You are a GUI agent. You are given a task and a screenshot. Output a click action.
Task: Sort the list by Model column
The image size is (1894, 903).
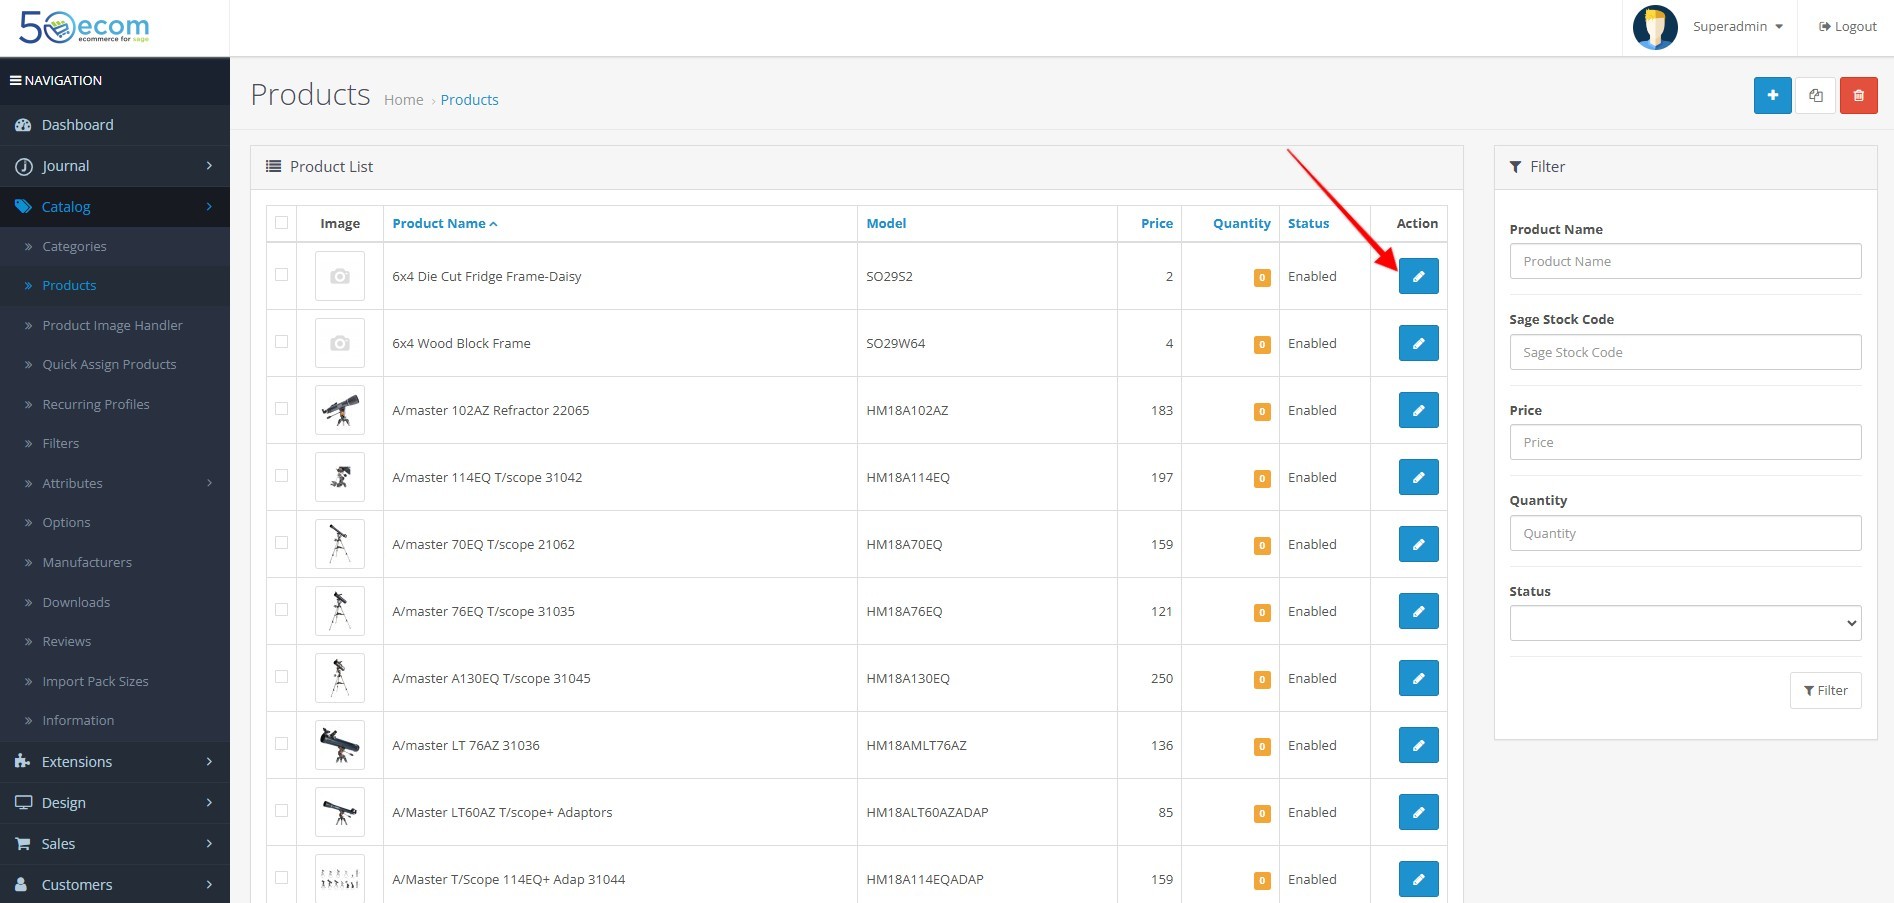pos(886,223)
